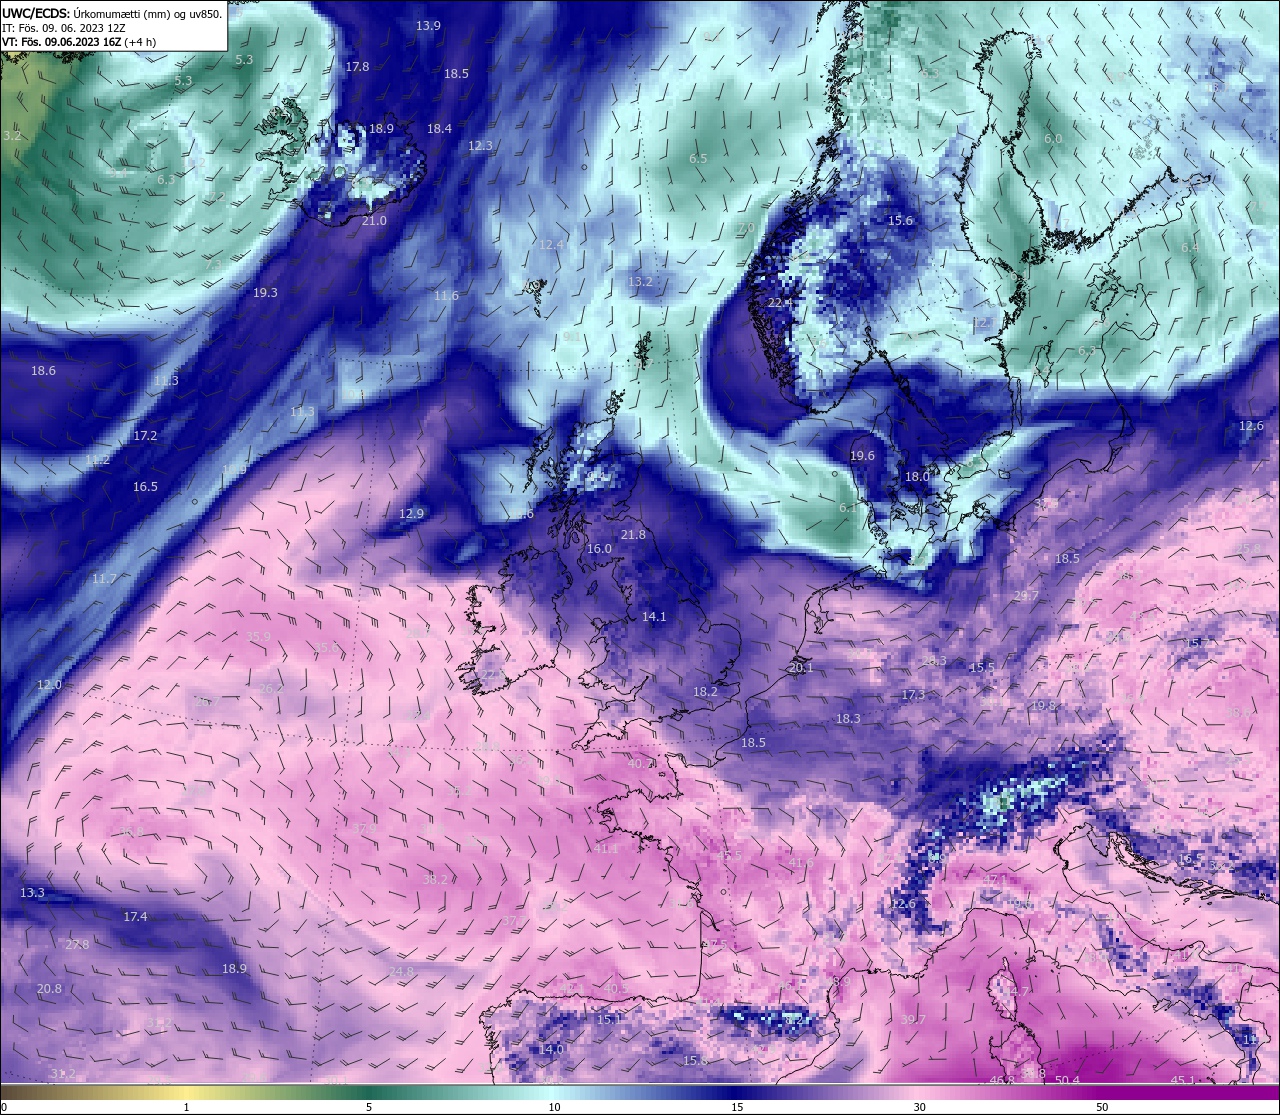This screenshot has height=1115, width=1280.
Task: Click the 18.3 value over Belgium
Action: 848,719
